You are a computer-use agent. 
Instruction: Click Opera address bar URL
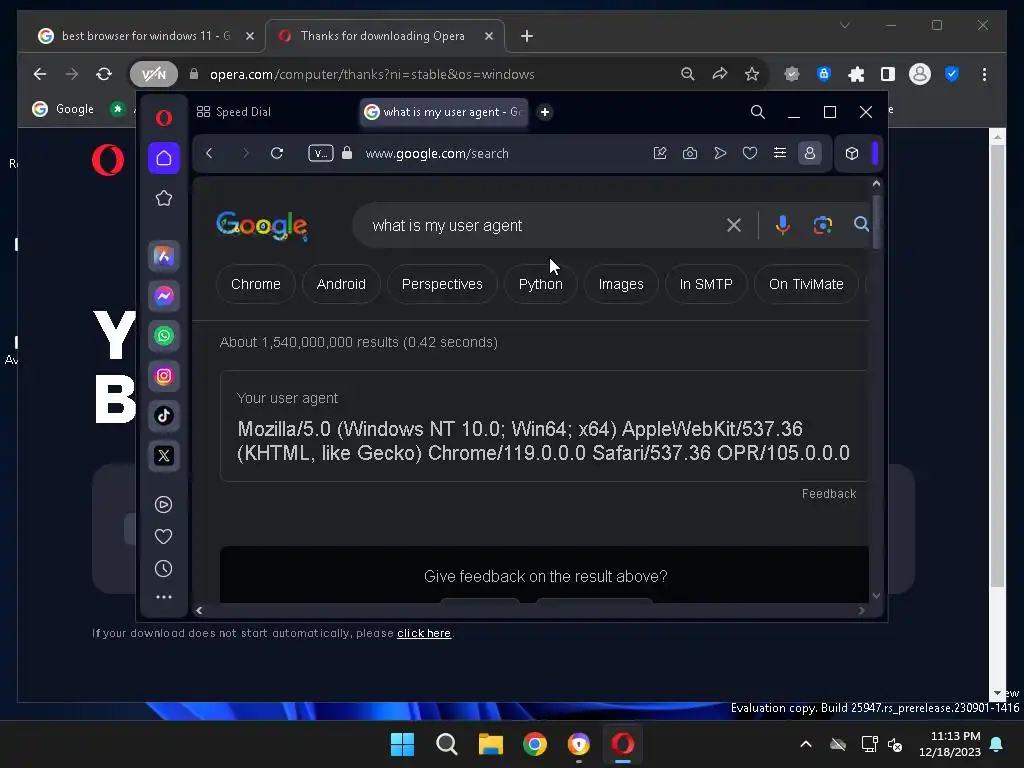(437, 153)
